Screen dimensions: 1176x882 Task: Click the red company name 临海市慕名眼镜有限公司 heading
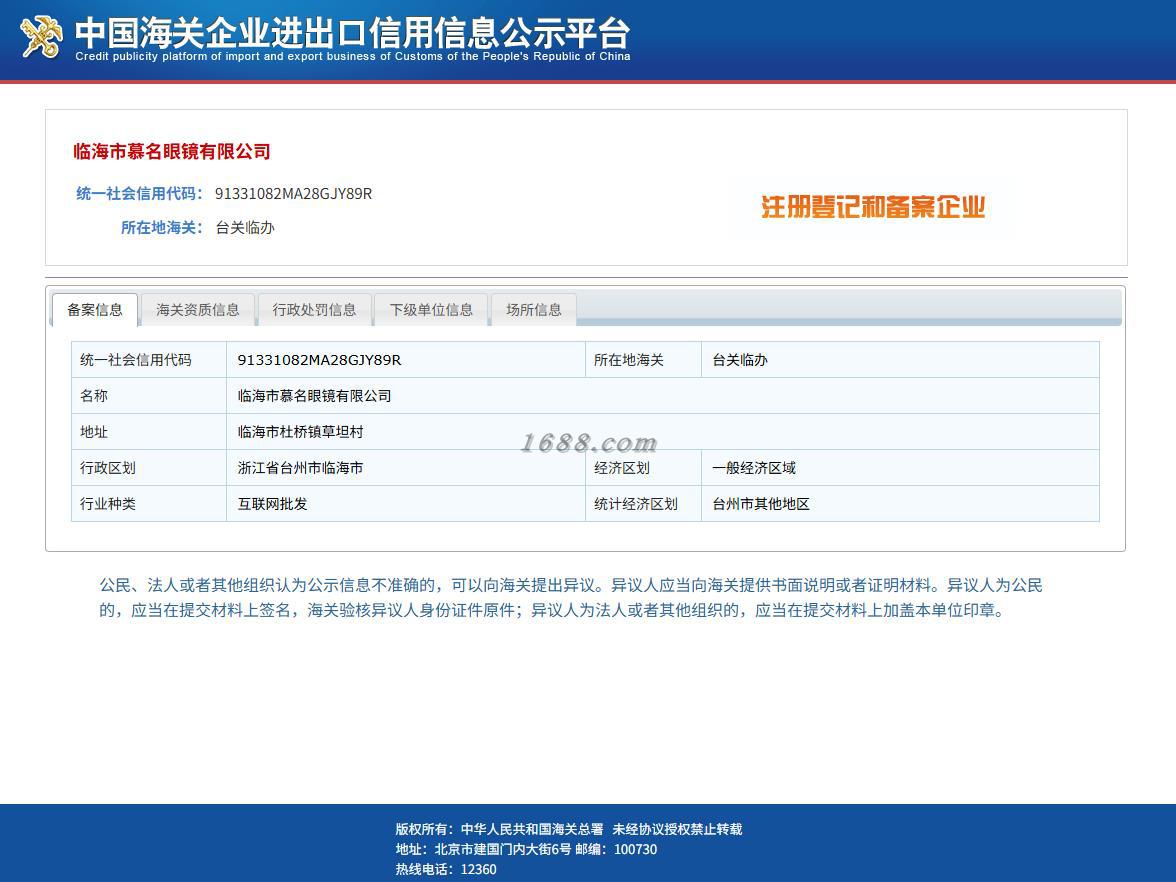[x=172, y=152]
